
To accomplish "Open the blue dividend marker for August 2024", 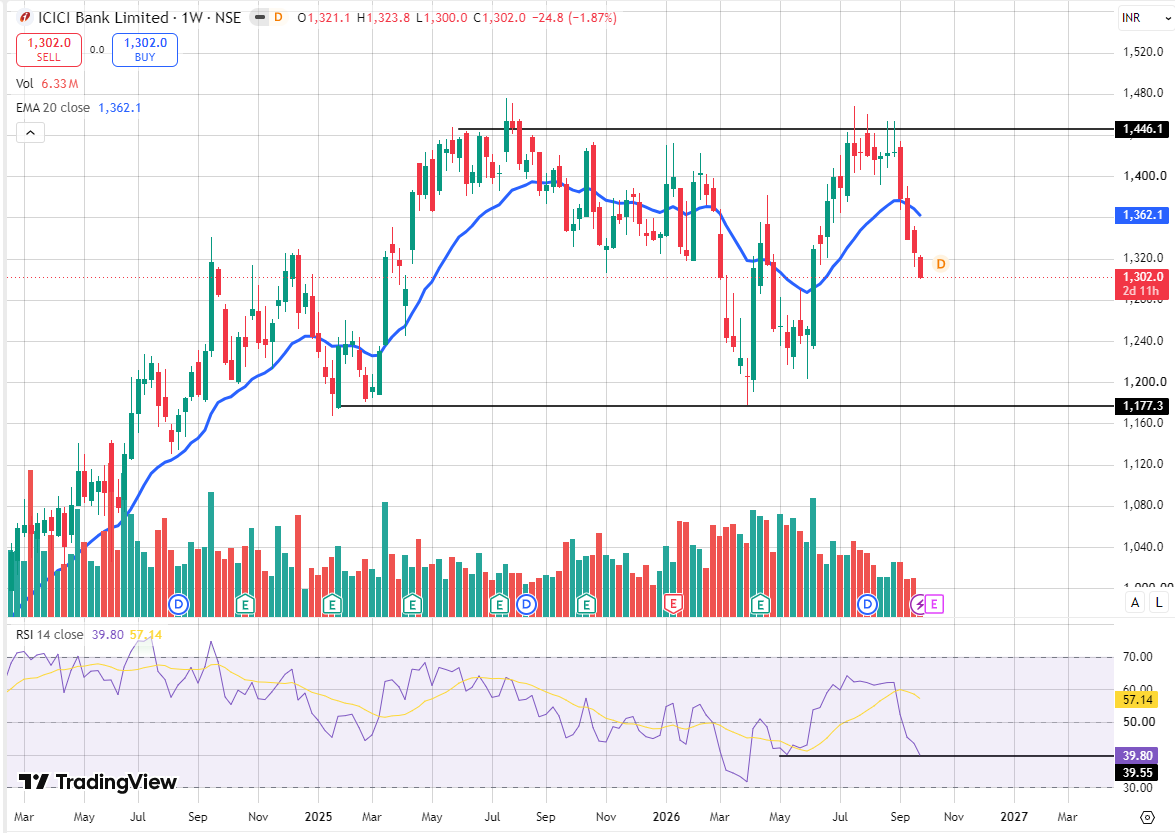I will pos(178,604).
